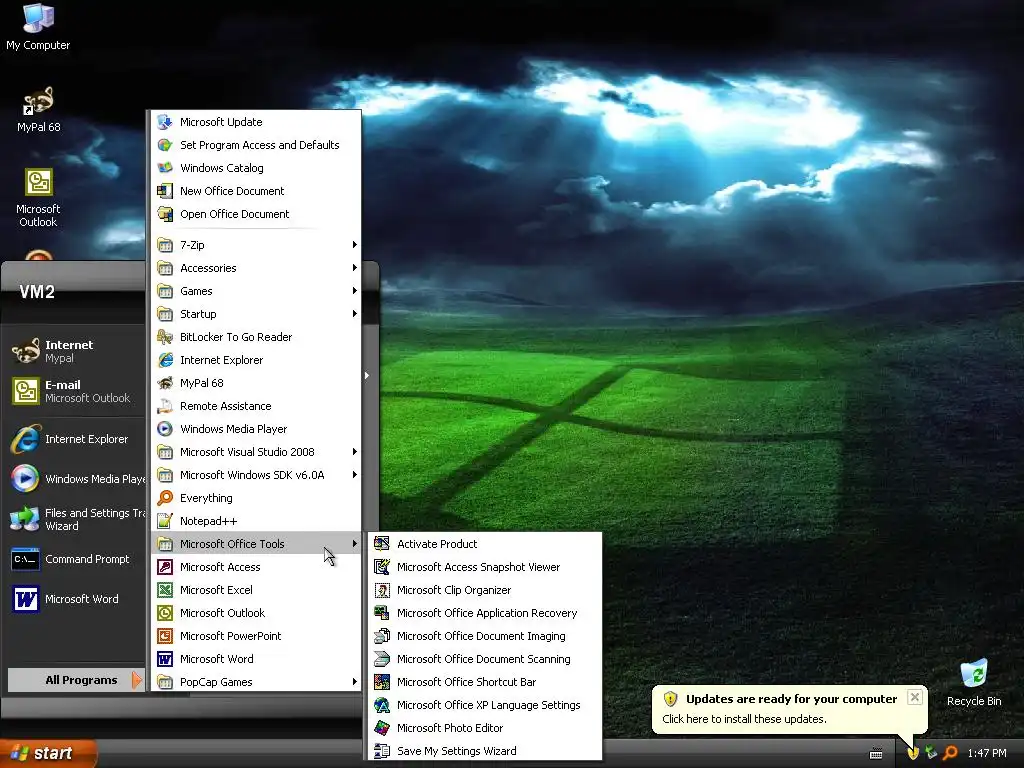Open Windows Catalog entry icon

pyautogui.click(x=165, y=168)
